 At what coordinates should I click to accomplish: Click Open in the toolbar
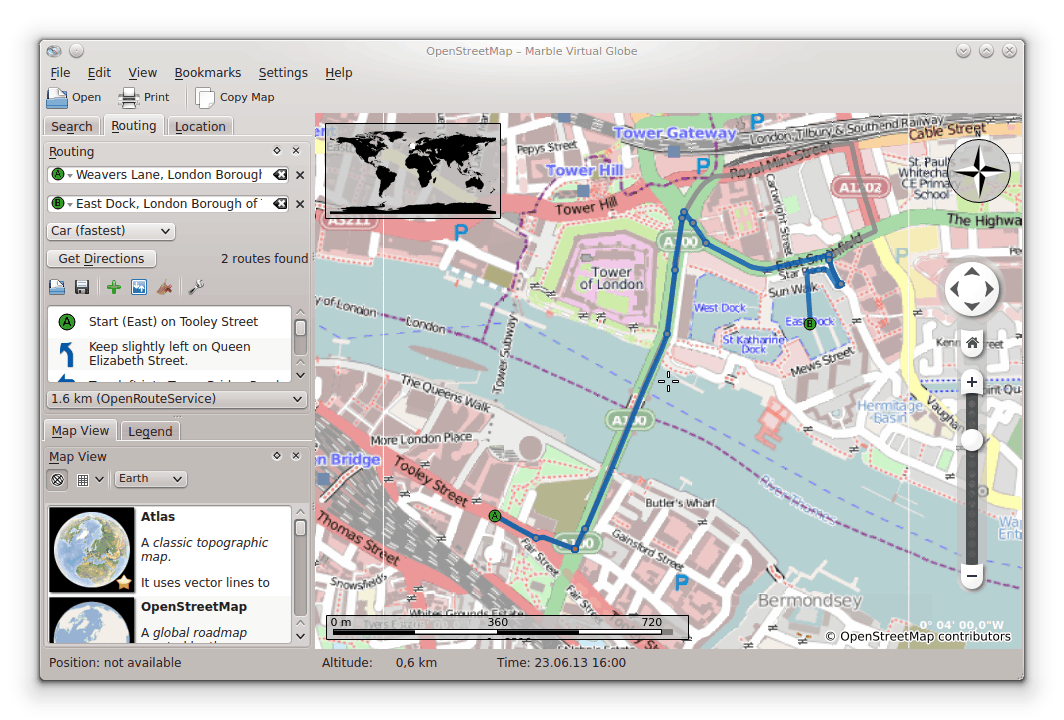pos(74,98)
